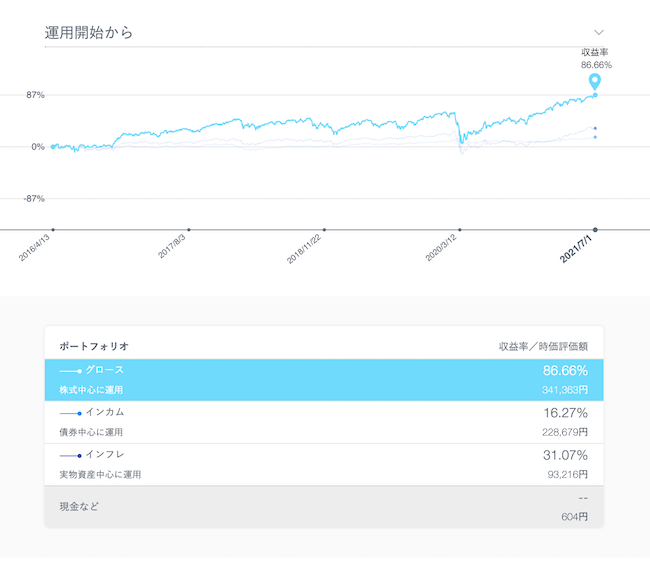Screen dimensions: 650x570
Task: Expand the 運用開始から period chevron
Action: (599, 32)
